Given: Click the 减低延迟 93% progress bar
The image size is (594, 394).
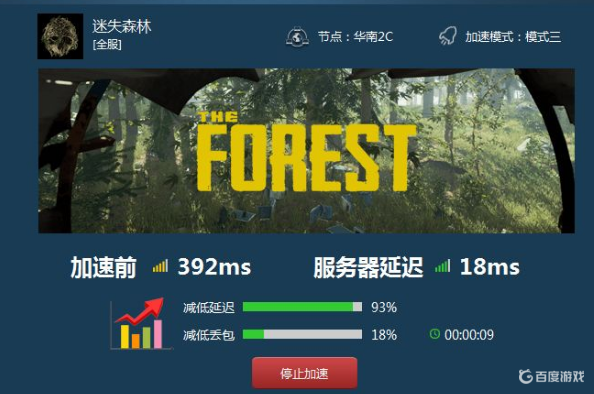Looking at the screenshot, I should tap(302, 306).
